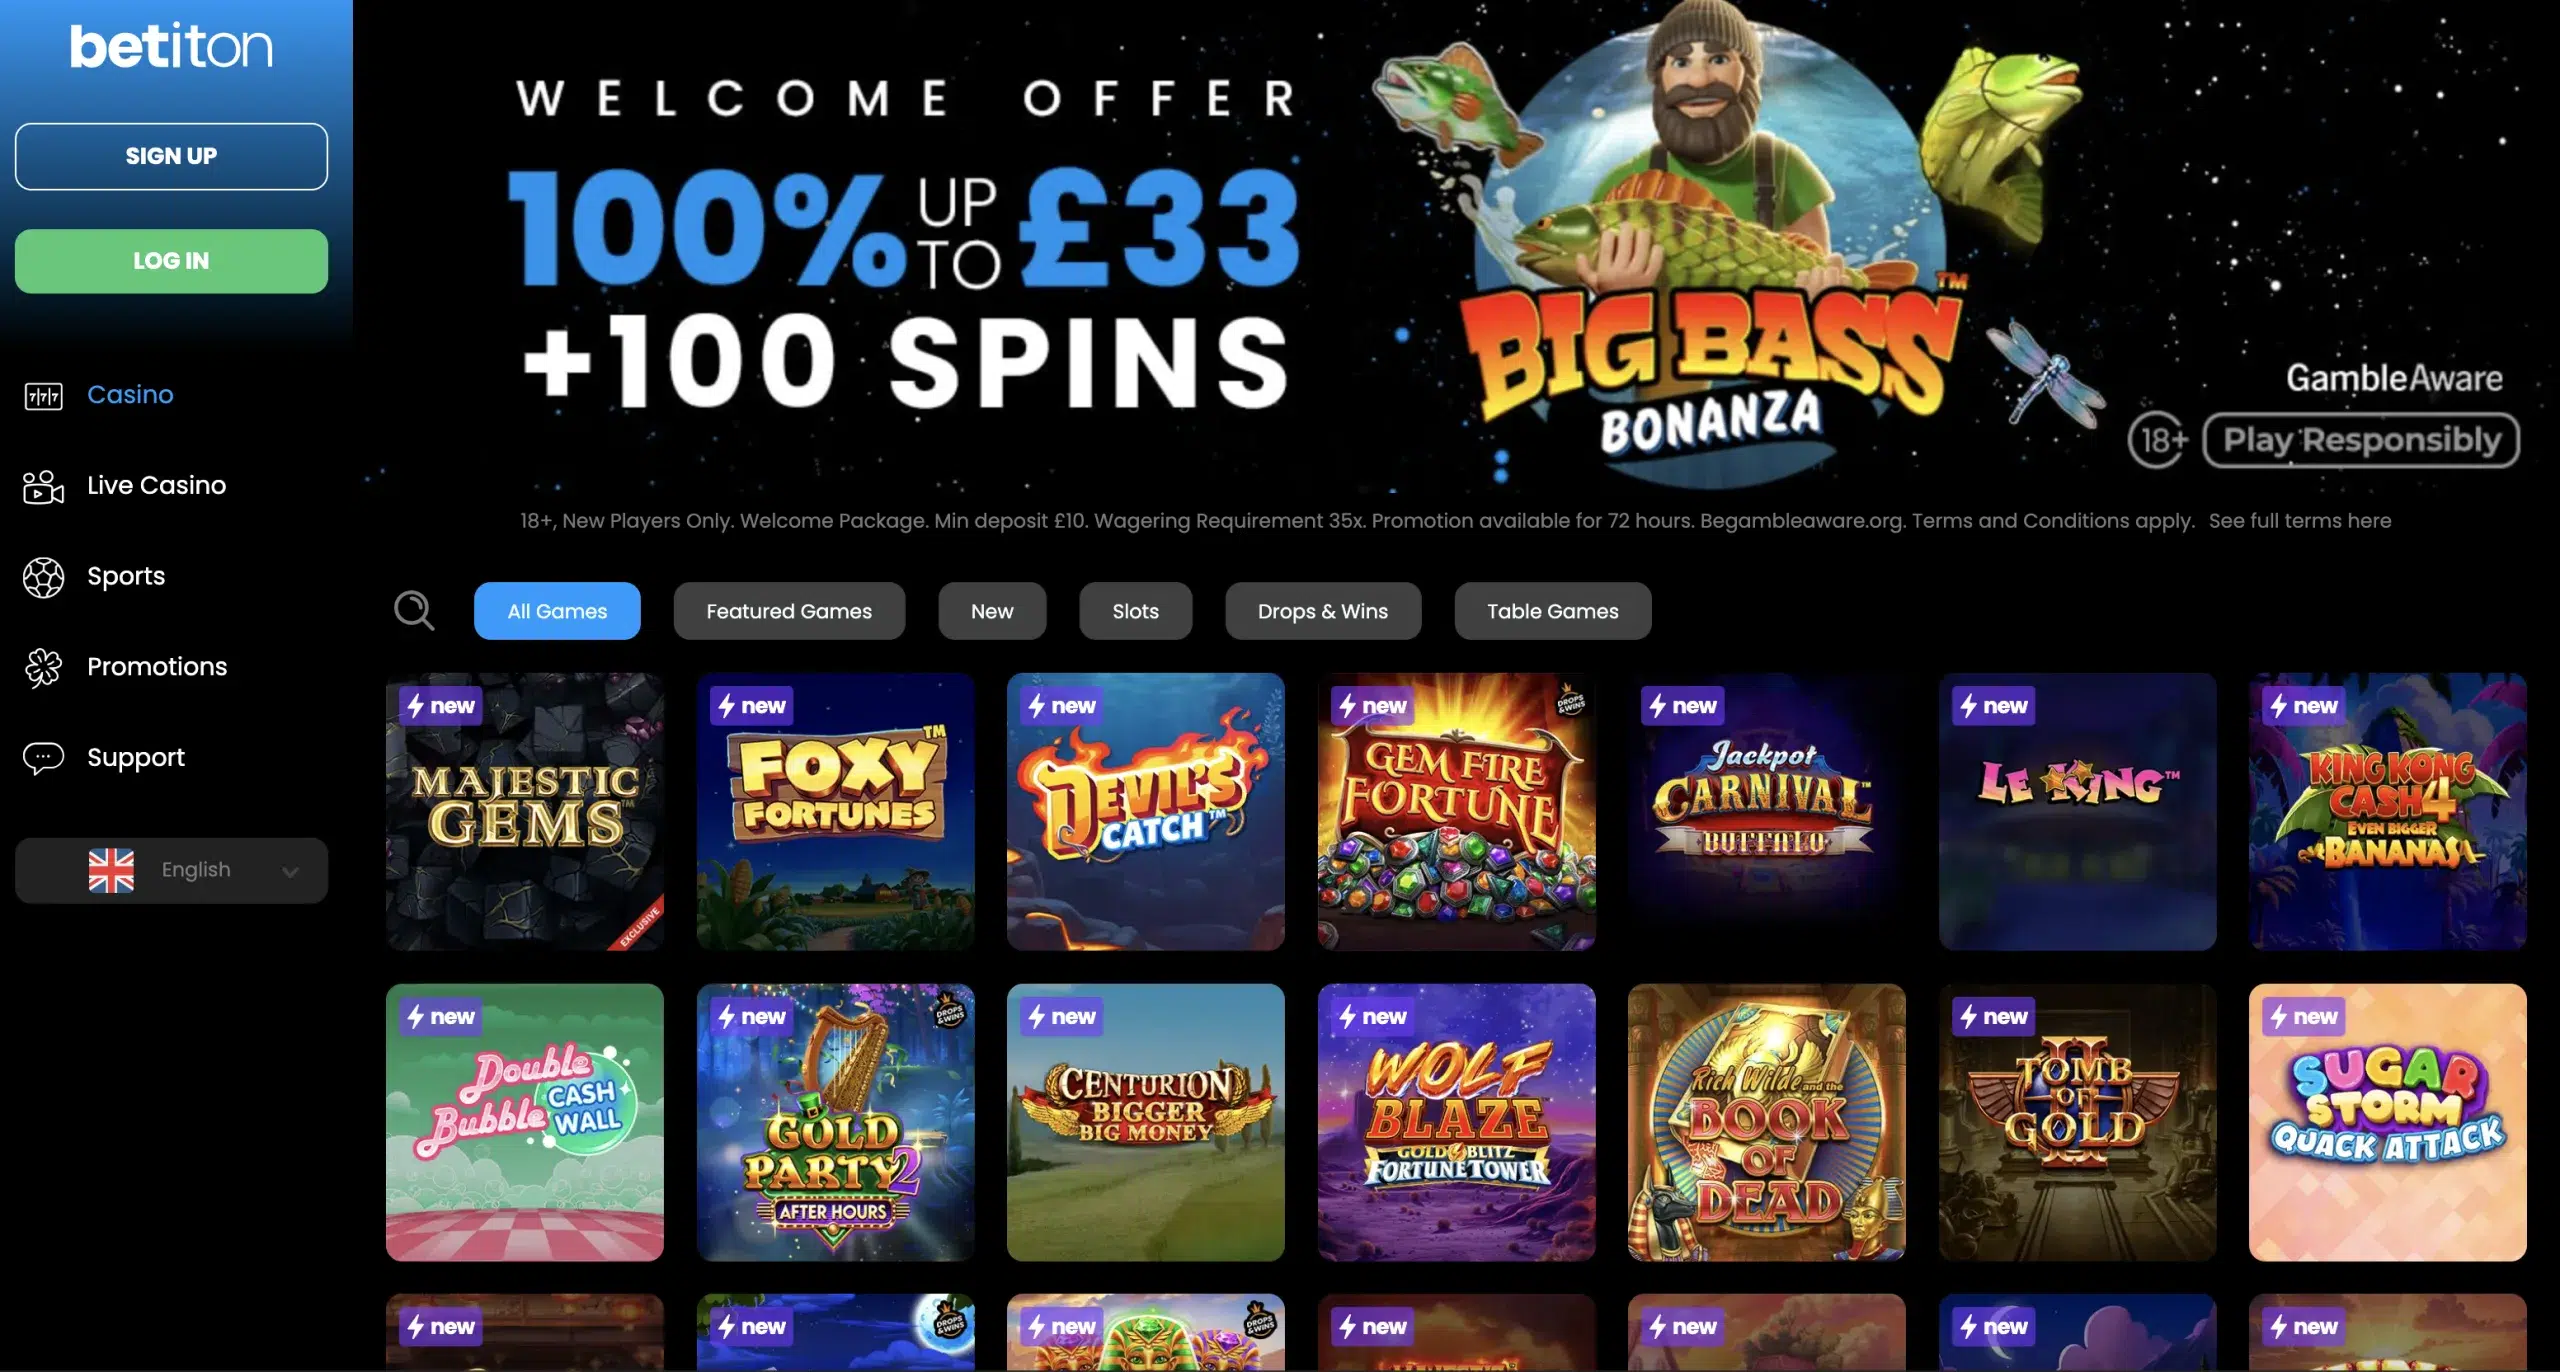
Task: Launch the Sugar Storm Quack Attack game
Action: 2387,1122
